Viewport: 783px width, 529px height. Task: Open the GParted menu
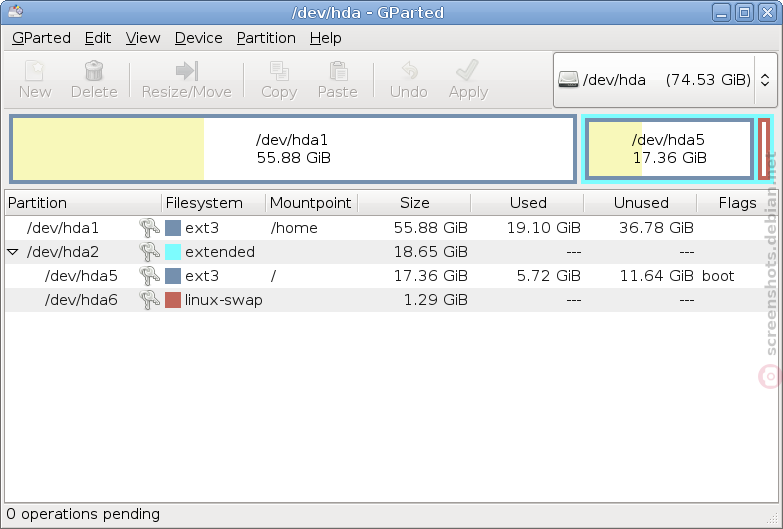tap(41, 38)
